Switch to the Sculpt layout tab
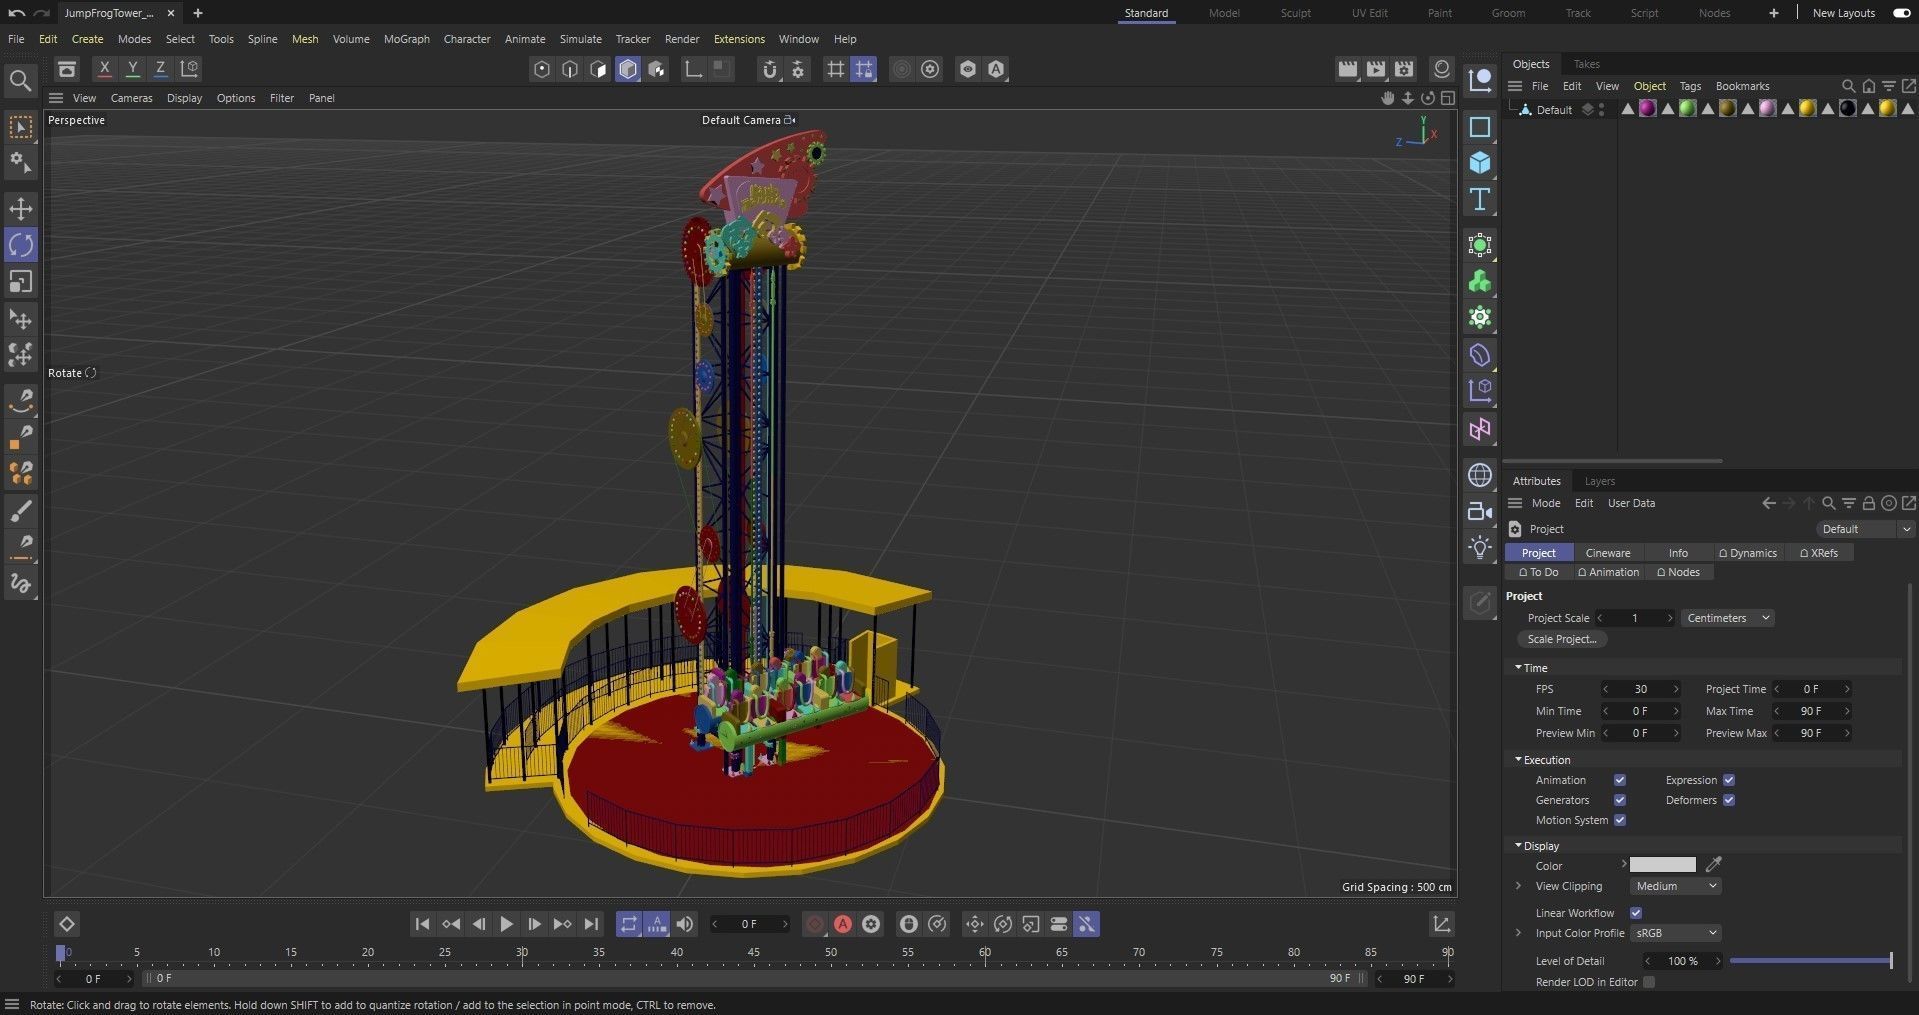 1295,13
